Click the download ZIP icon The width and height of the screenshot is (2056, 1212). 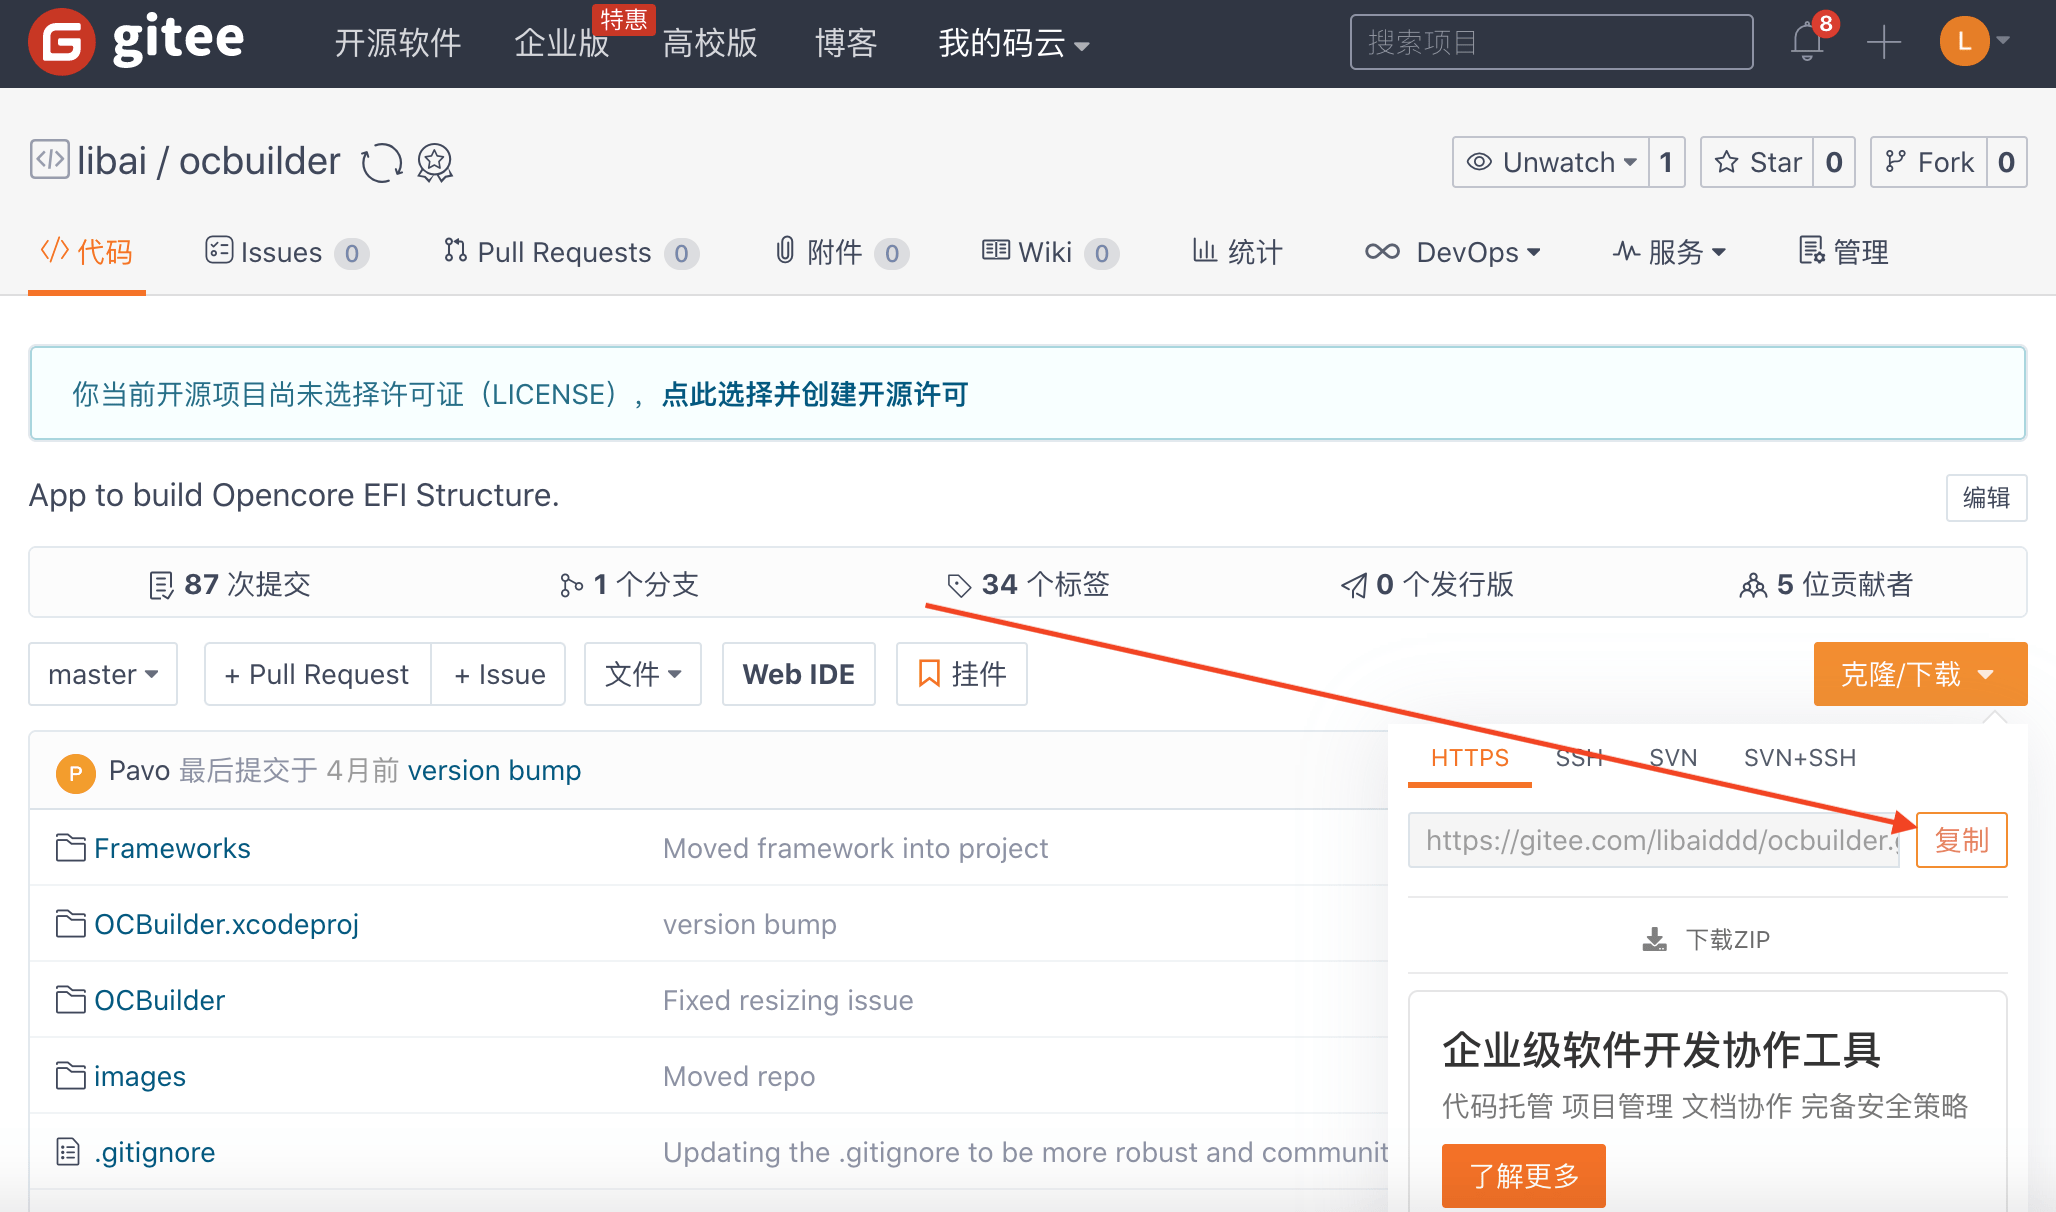[x=1655, y=939]
